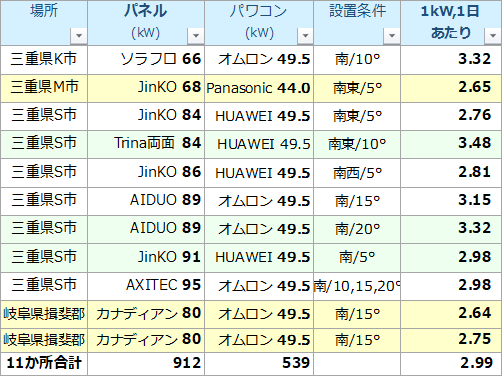503x377 pixels.
Task: Click the 2.76 value cell
Action: point(451,116)
